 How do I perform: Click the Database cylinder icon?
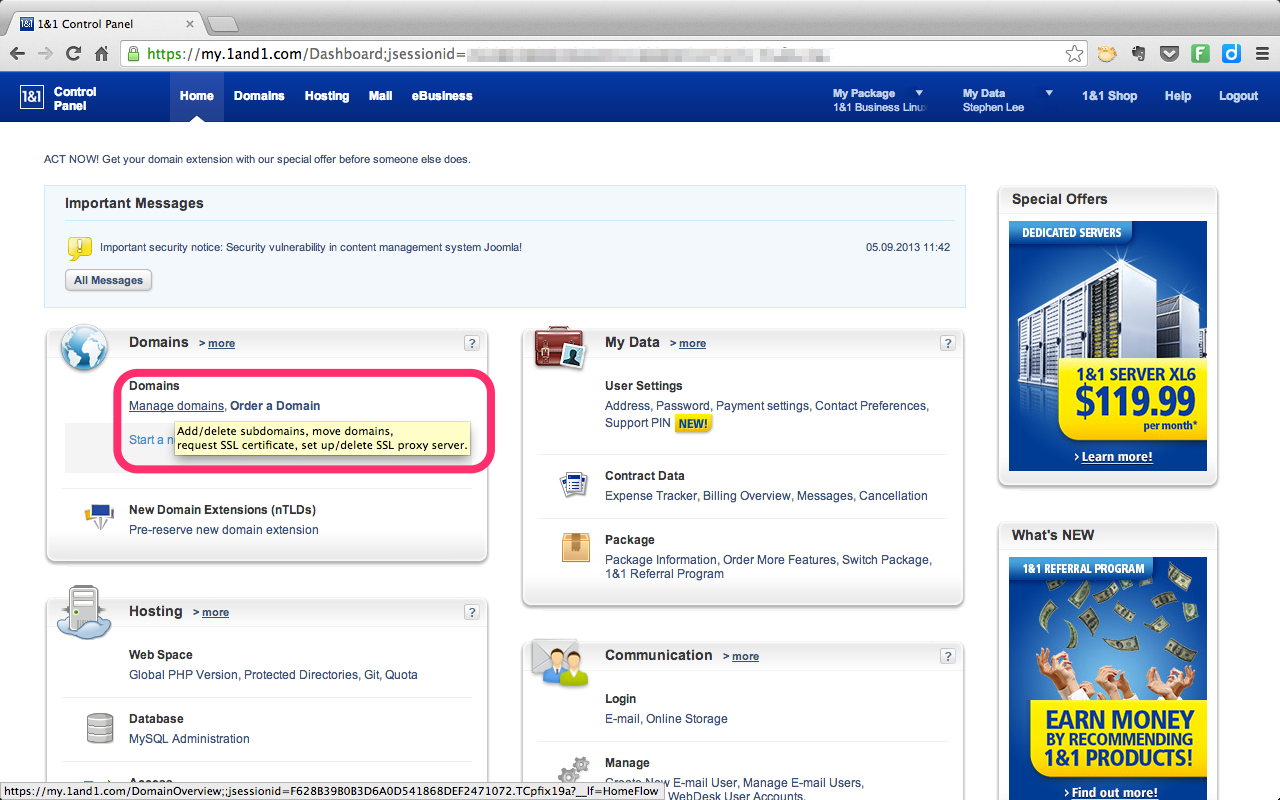point(100,728)
